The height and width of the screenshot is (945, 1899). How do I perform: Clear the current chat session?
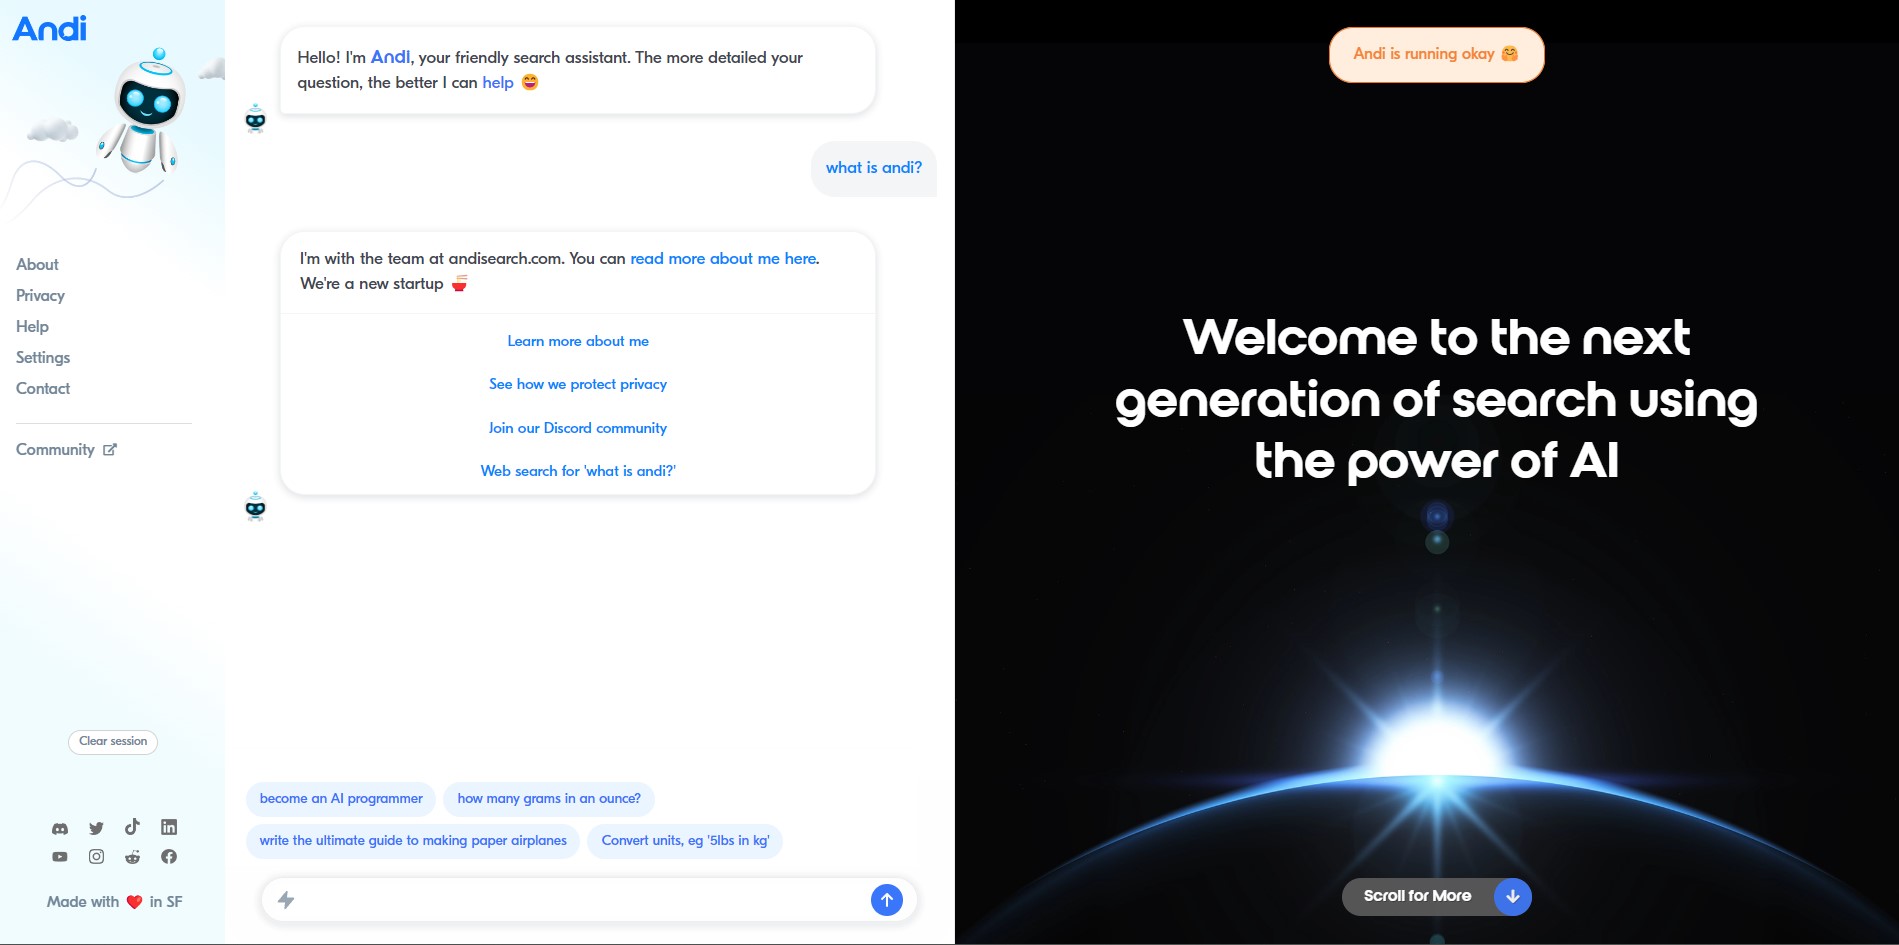tap(113, 742)
